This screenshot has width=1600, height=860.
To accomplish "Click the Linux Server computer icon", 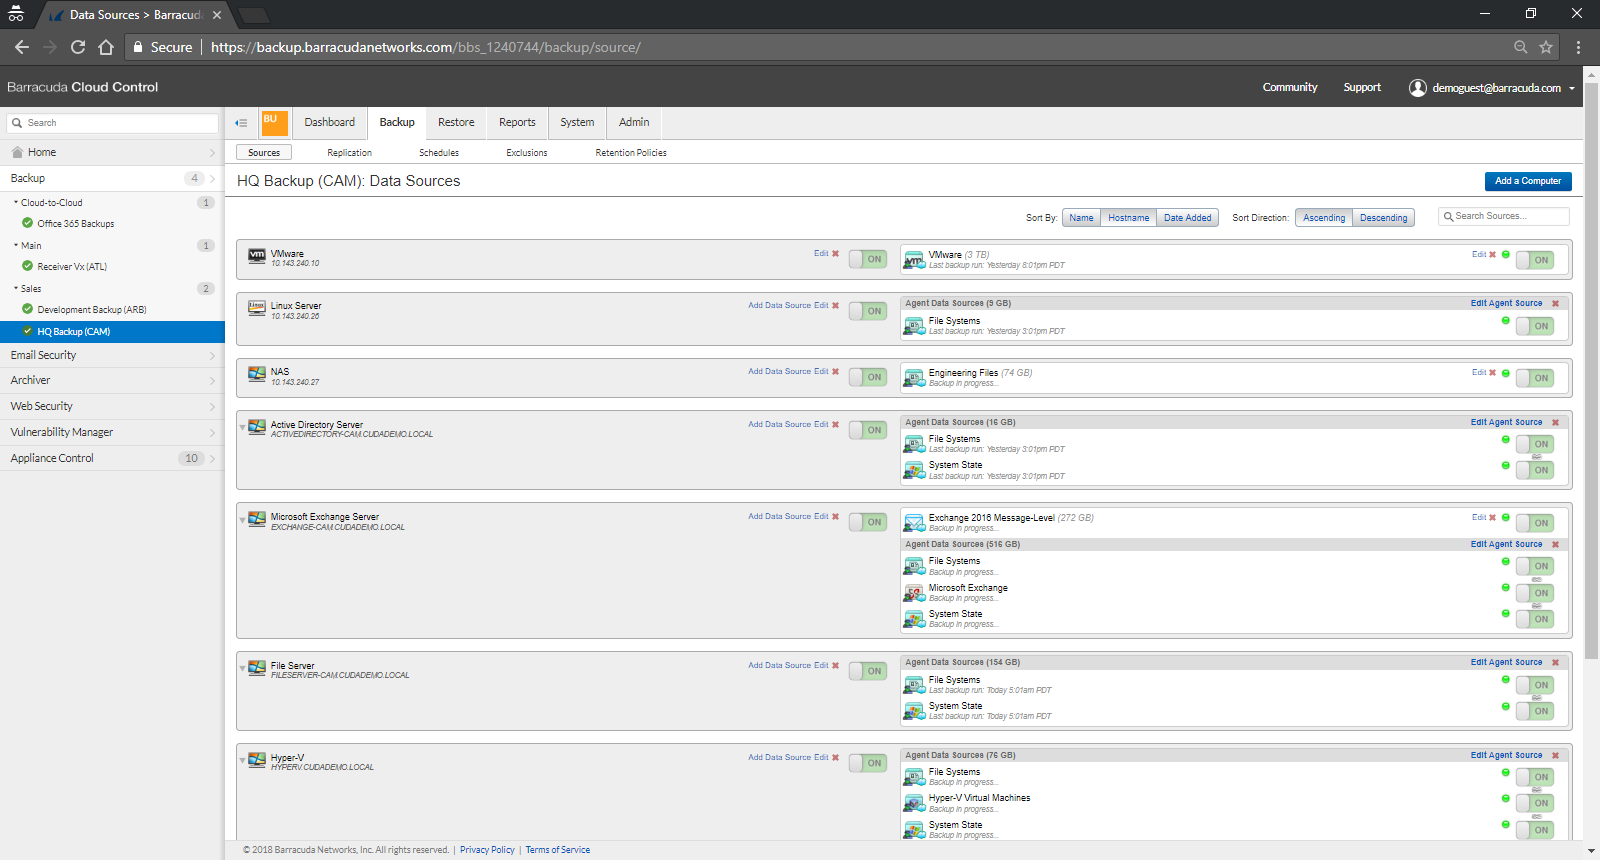I will coord(257,308).
